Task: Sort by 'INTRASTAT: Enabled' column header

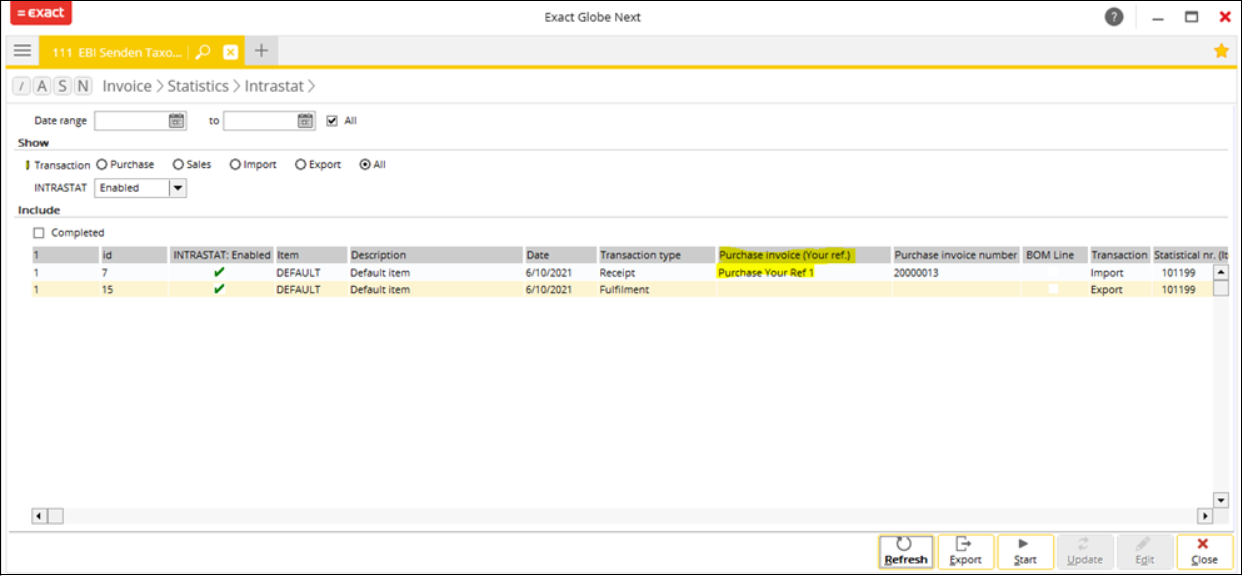Action: point(222,255)
